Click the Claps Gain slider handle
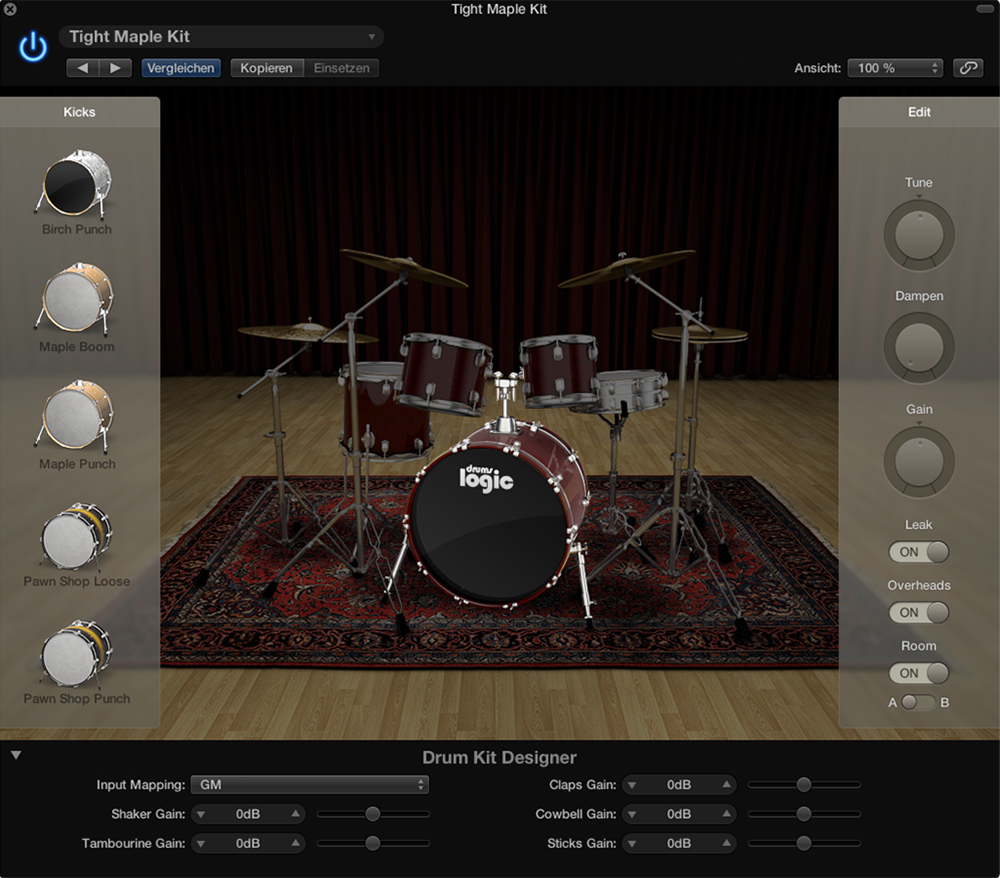Image resolution: width=1000 pixels, height=878 pixels. 803,785
